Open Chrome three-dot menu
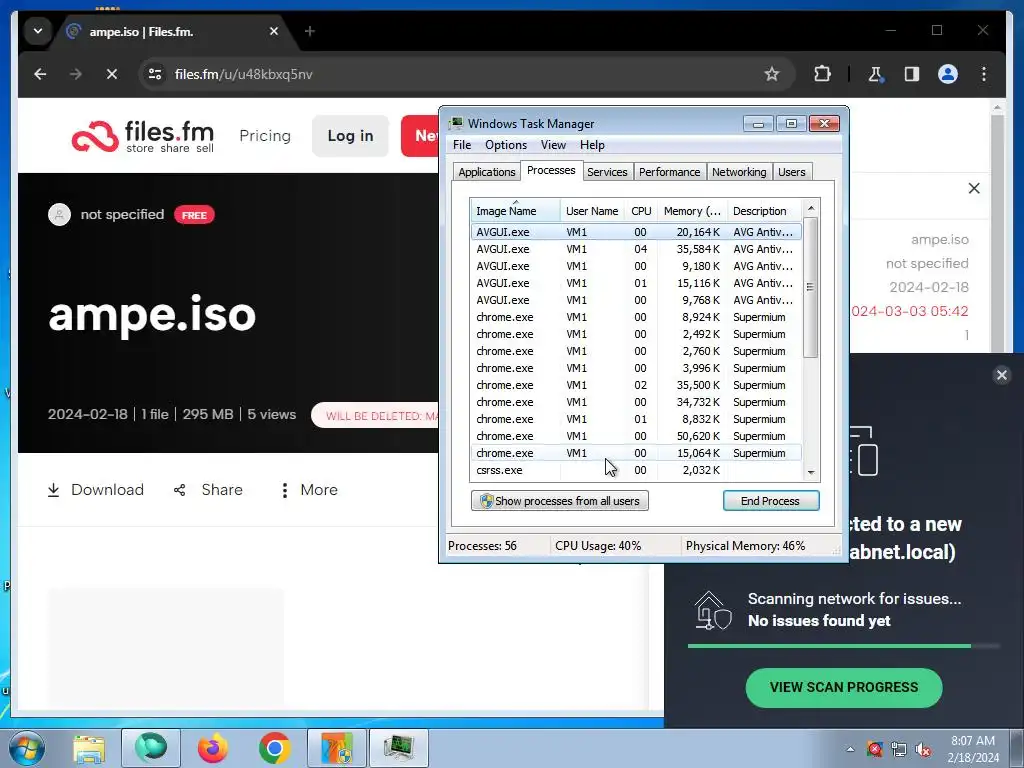1024x768 pixels. click(984, 74)
